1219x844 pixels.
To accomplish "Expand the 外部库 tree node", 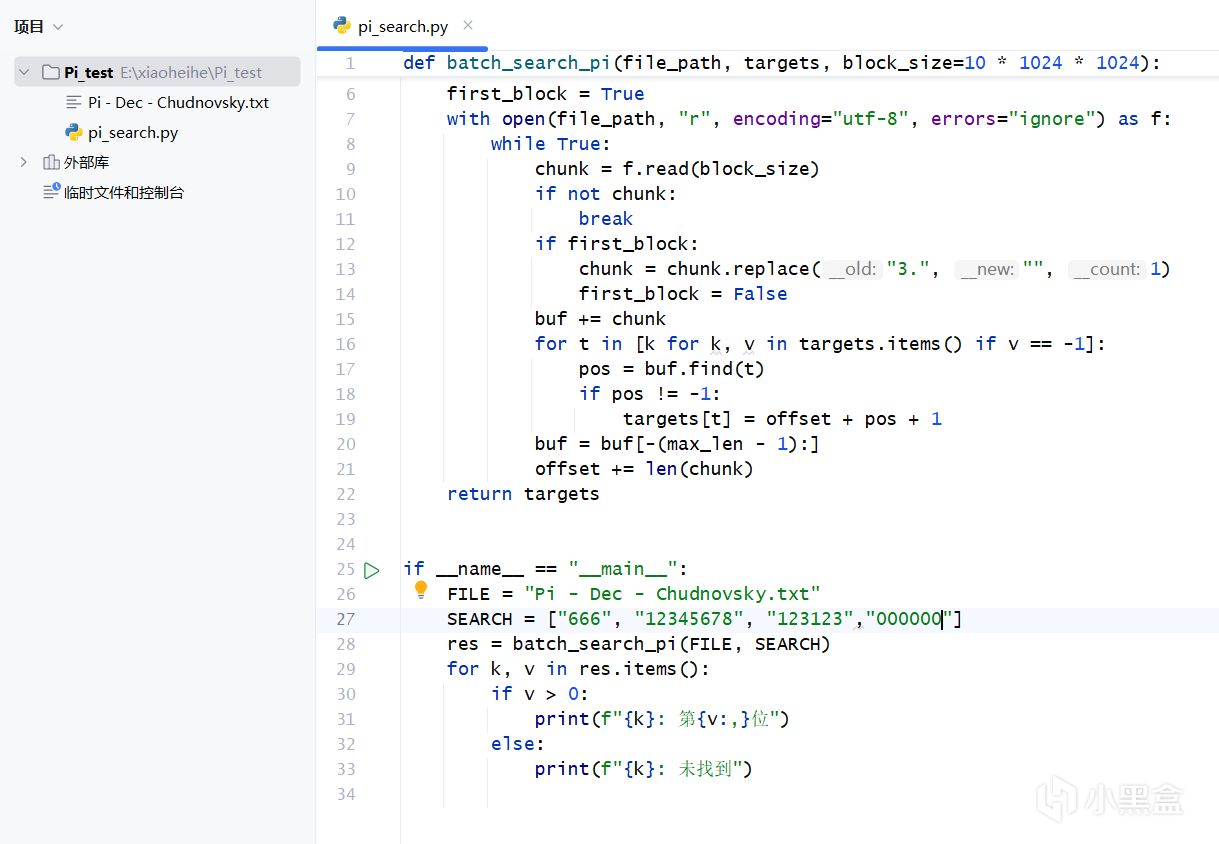I will pyautogui.click(x=24, y=162).
